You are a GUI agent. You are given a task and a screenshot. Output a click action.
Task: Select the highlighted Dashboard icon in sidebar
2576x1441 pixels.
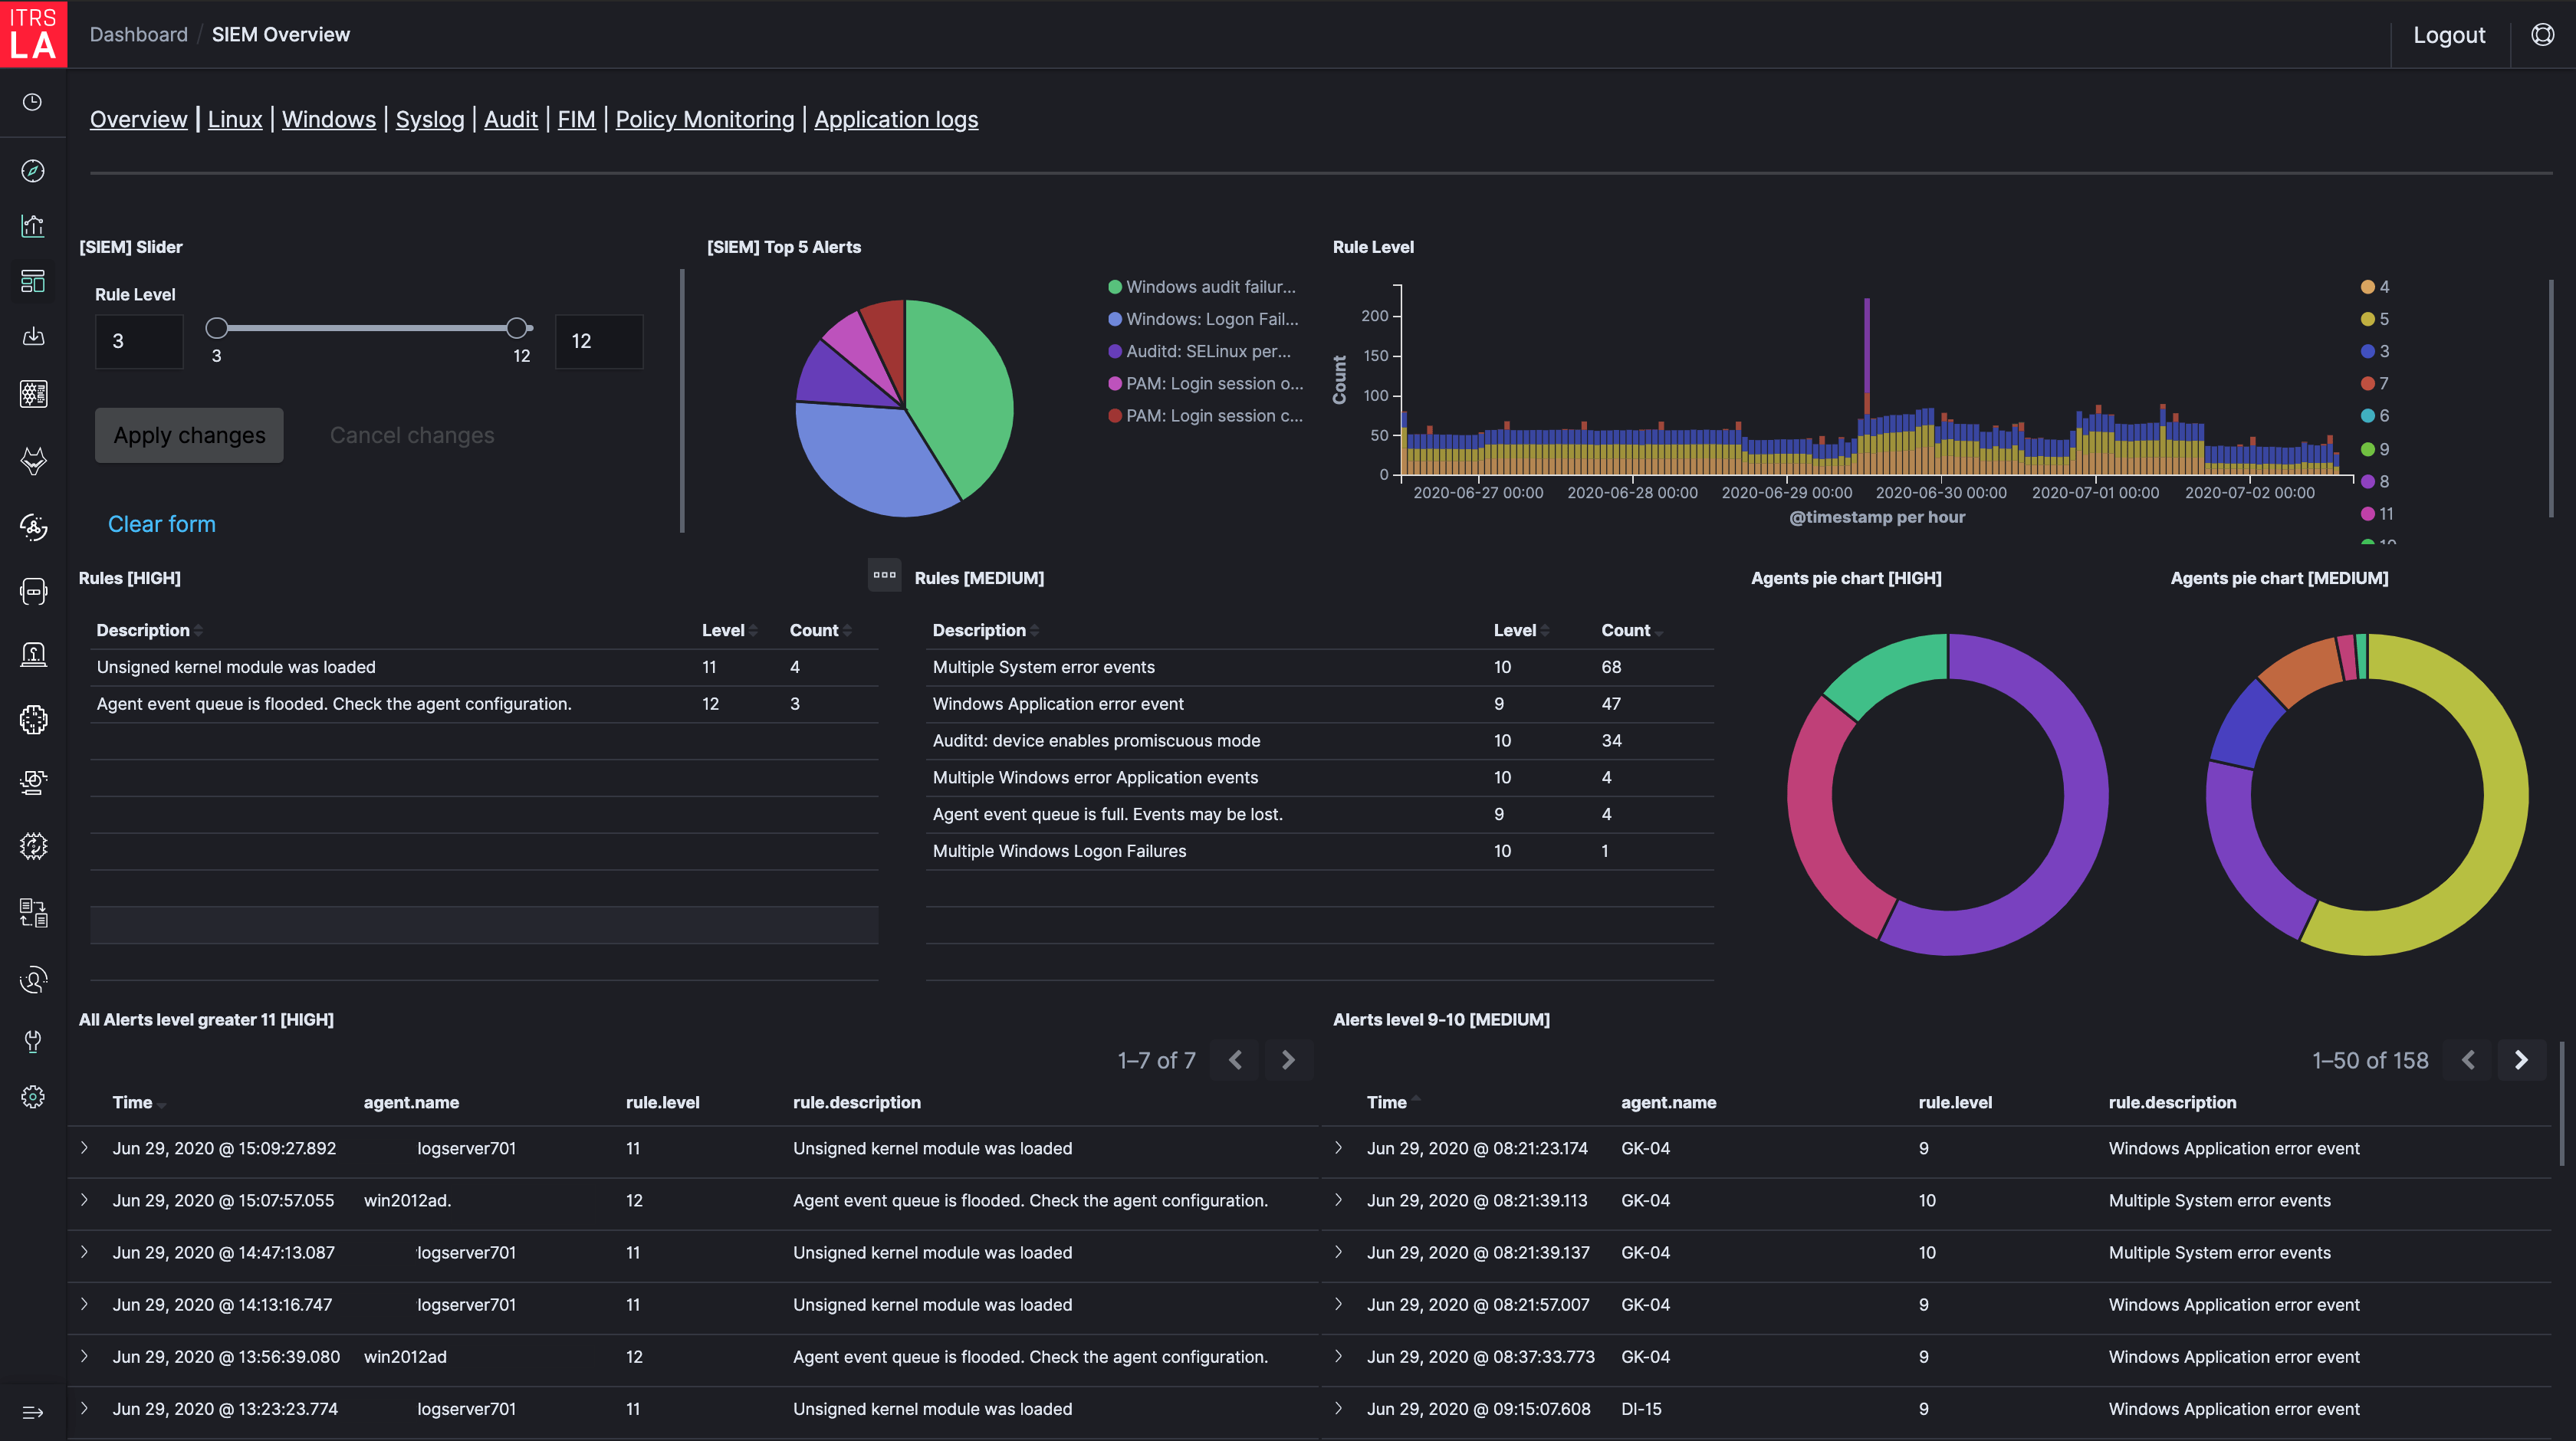[33, 281]
